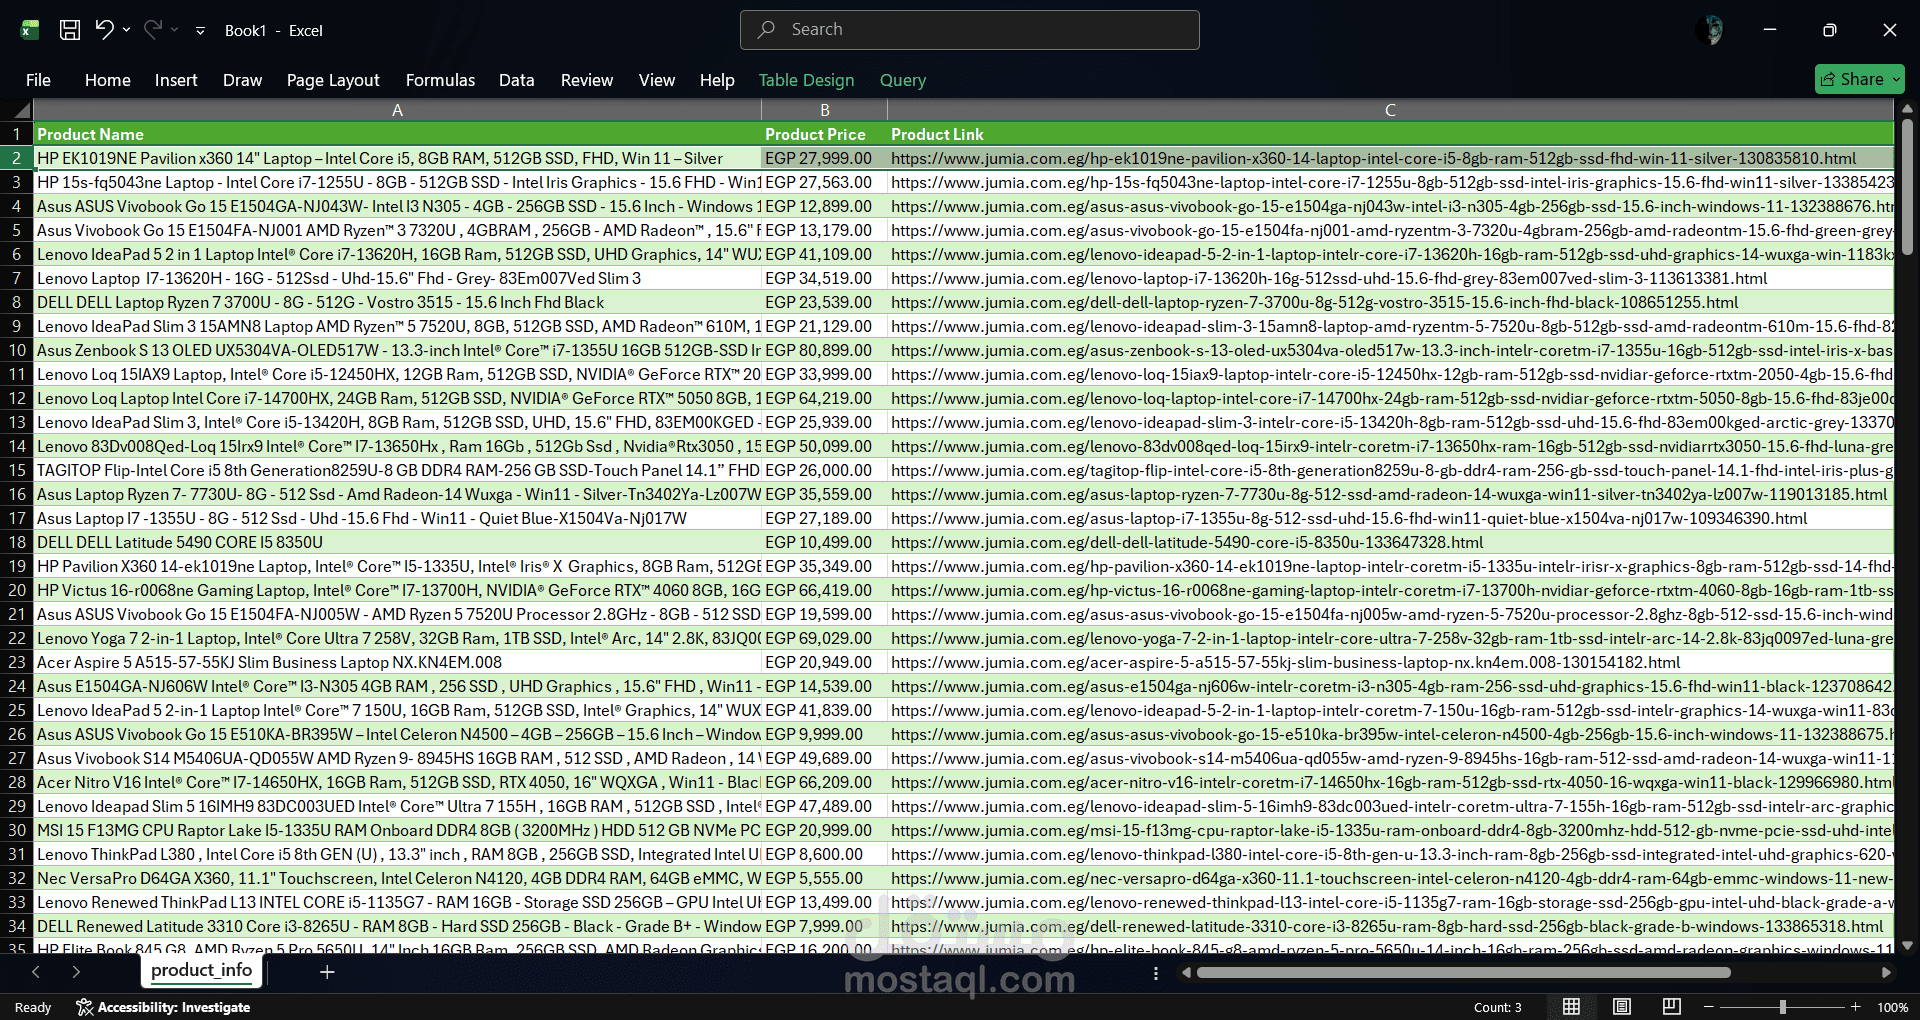This screenshot has width=1920, height=1020.
Task: Click the Product Price header cell
Action: click(825, 134)
